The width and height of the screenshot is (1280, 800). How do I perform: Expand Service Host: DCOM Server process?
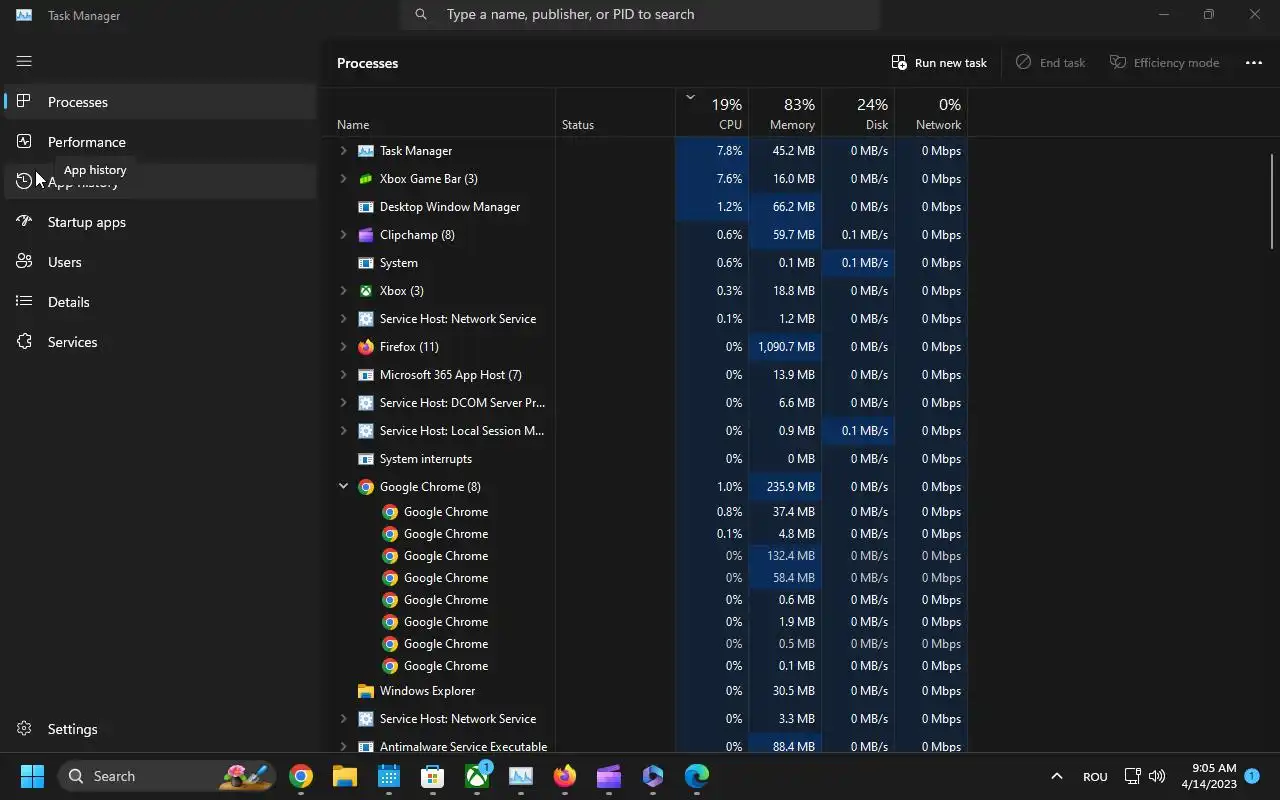point(343,403)
